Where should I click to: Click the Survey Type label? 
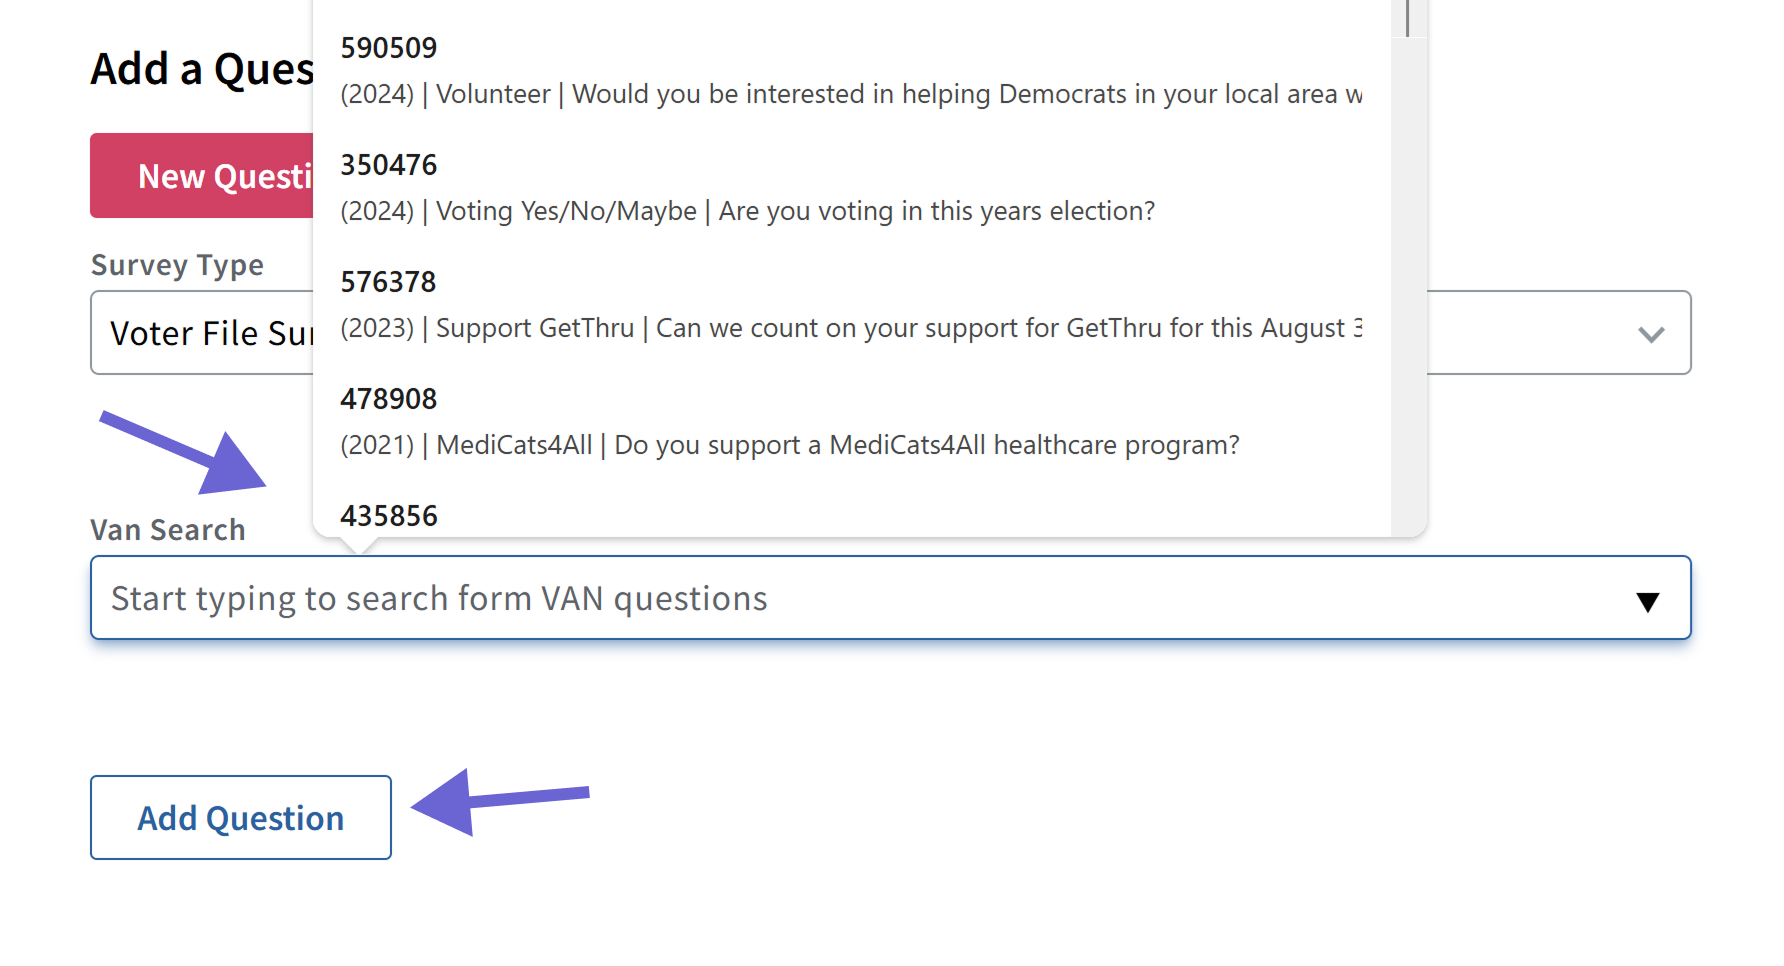click(x=177, y=264)
